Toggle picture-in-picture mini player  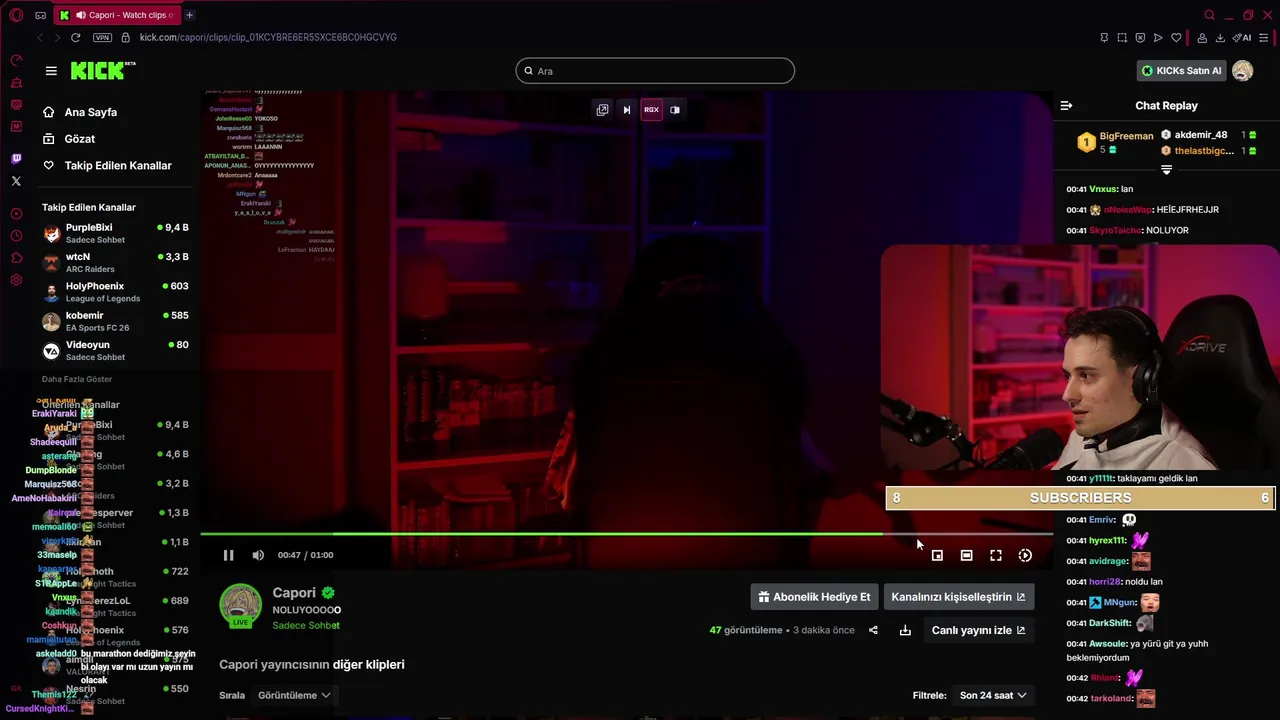[937, 555]
